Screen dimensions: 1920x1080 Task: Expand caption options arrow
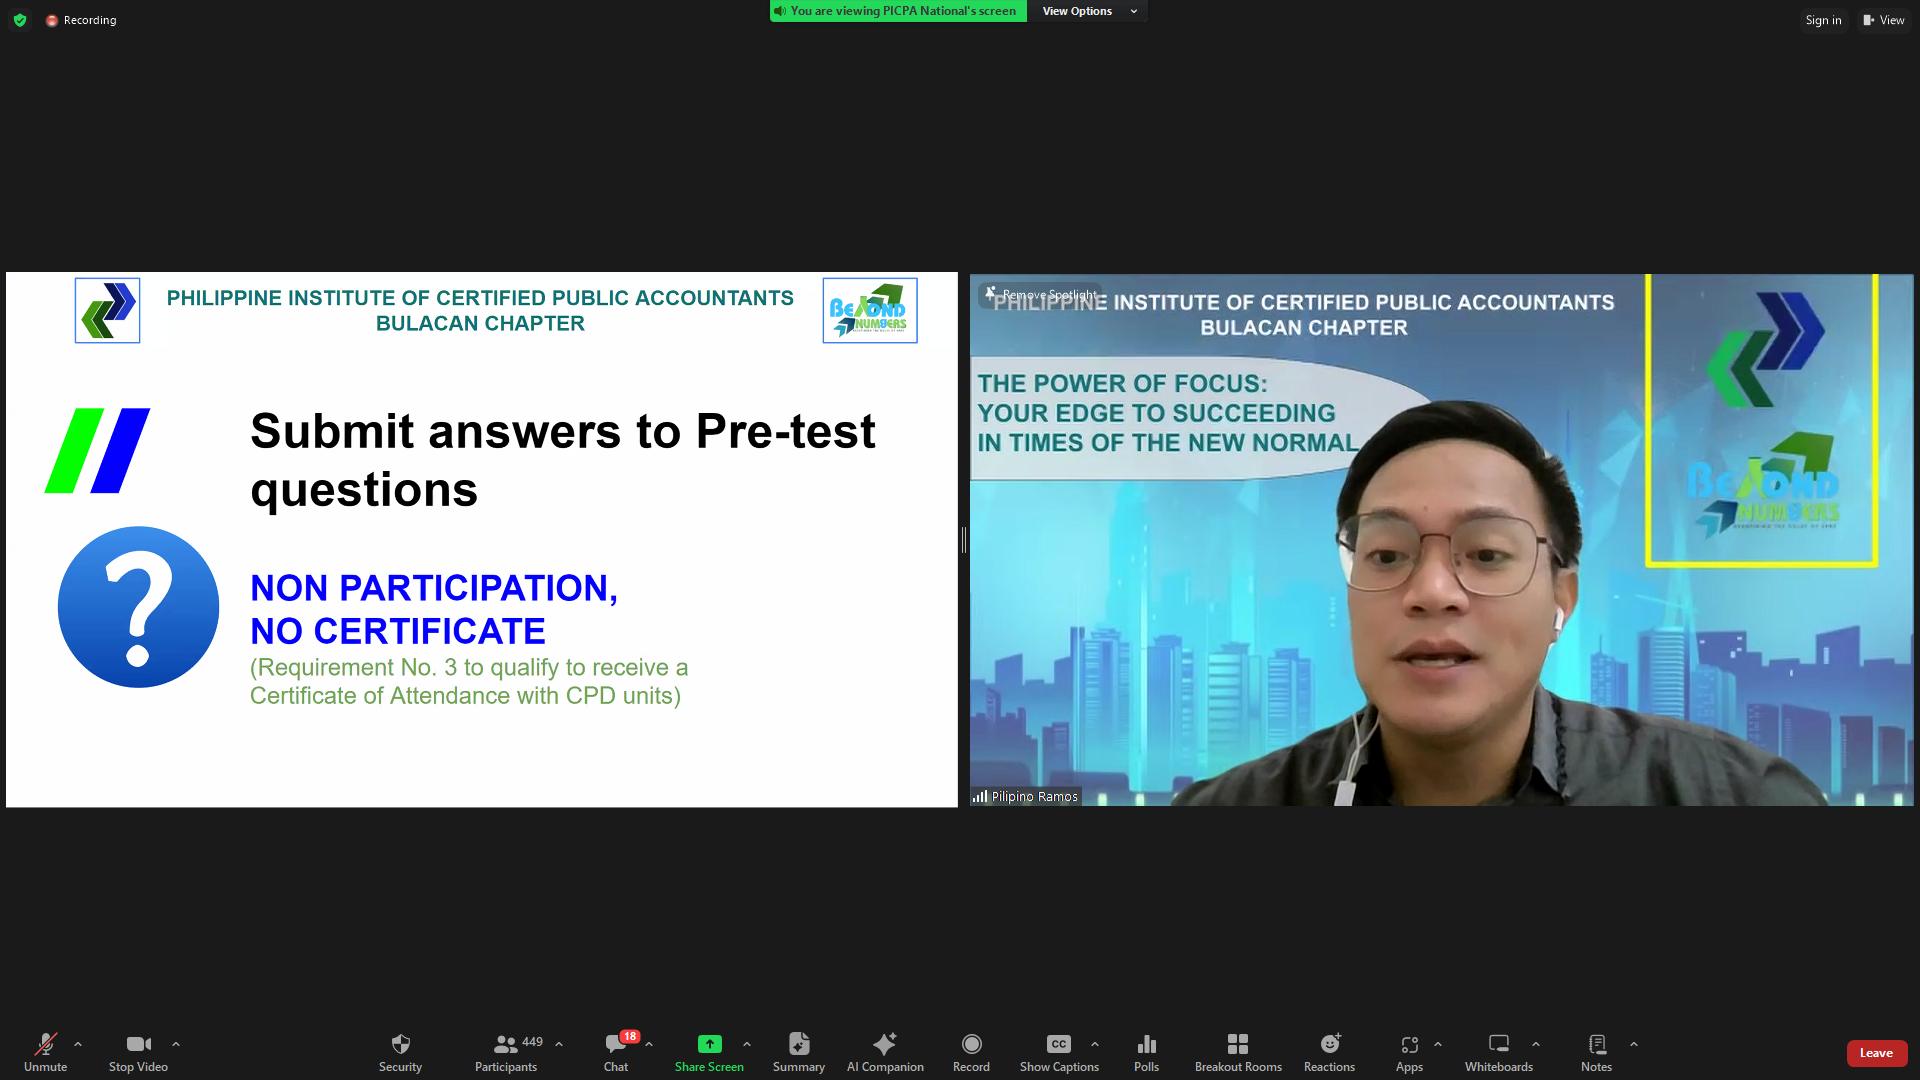click(1095, 1044)
